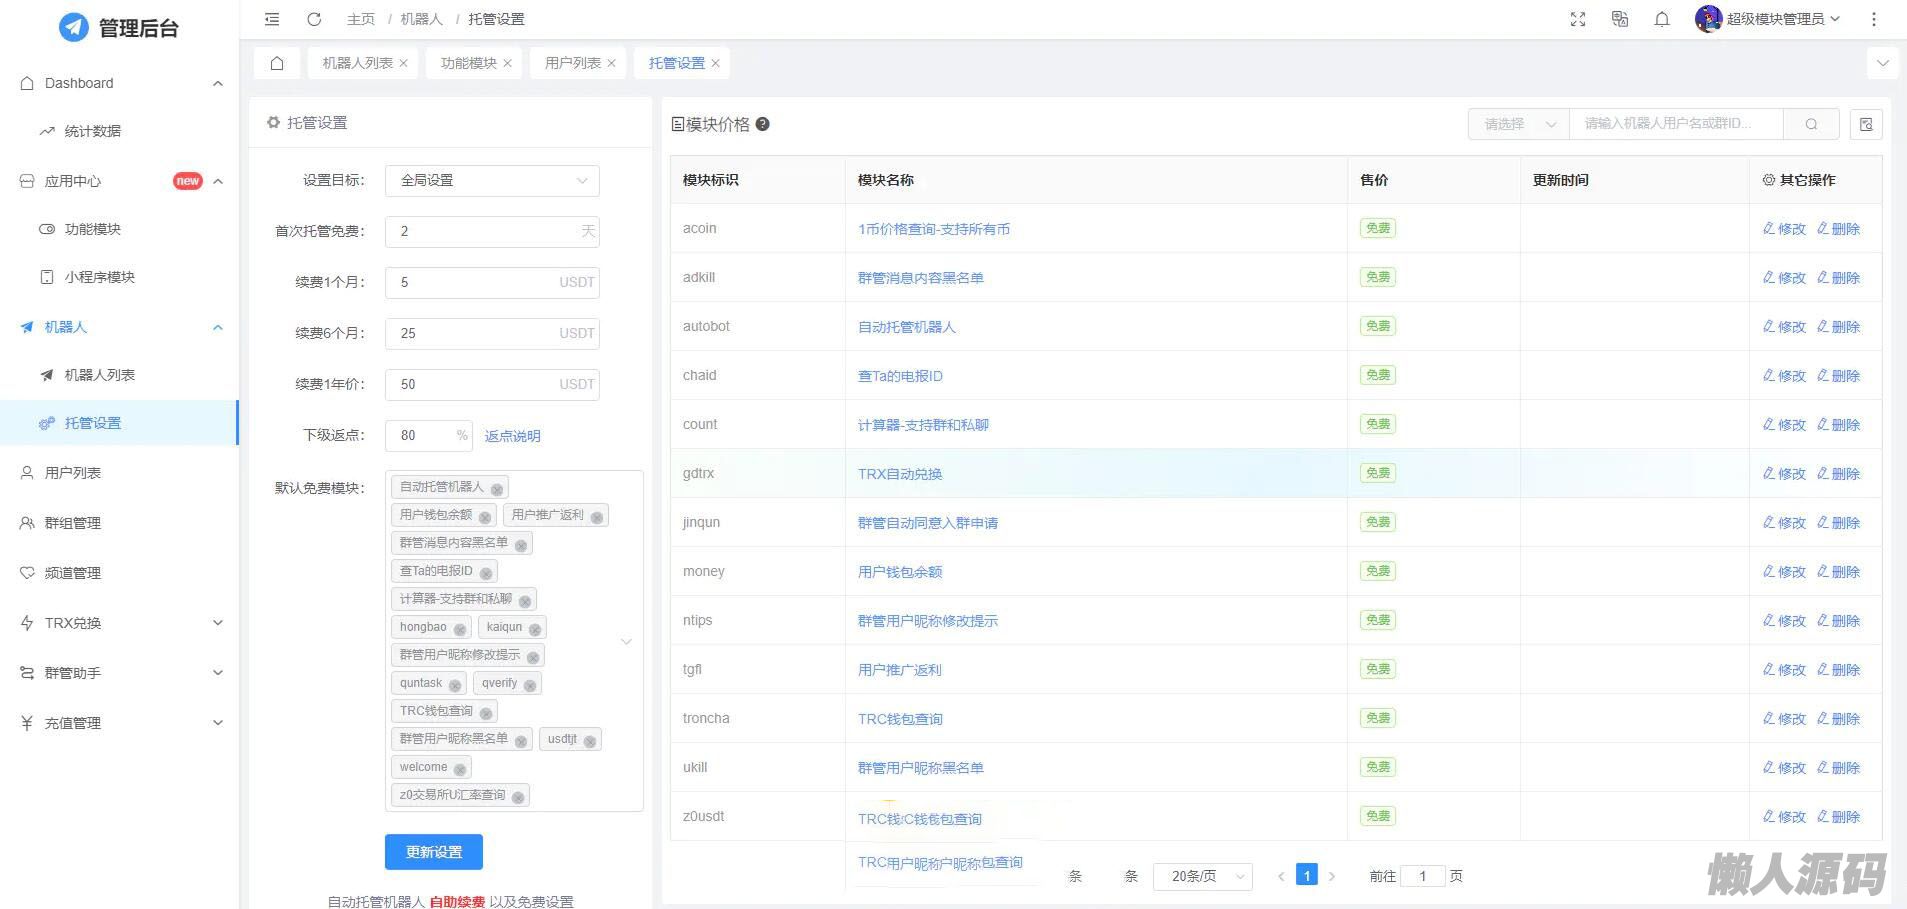Click the 续费1个月 price input field
This screenshot has width=1907, height=909.
475,282
